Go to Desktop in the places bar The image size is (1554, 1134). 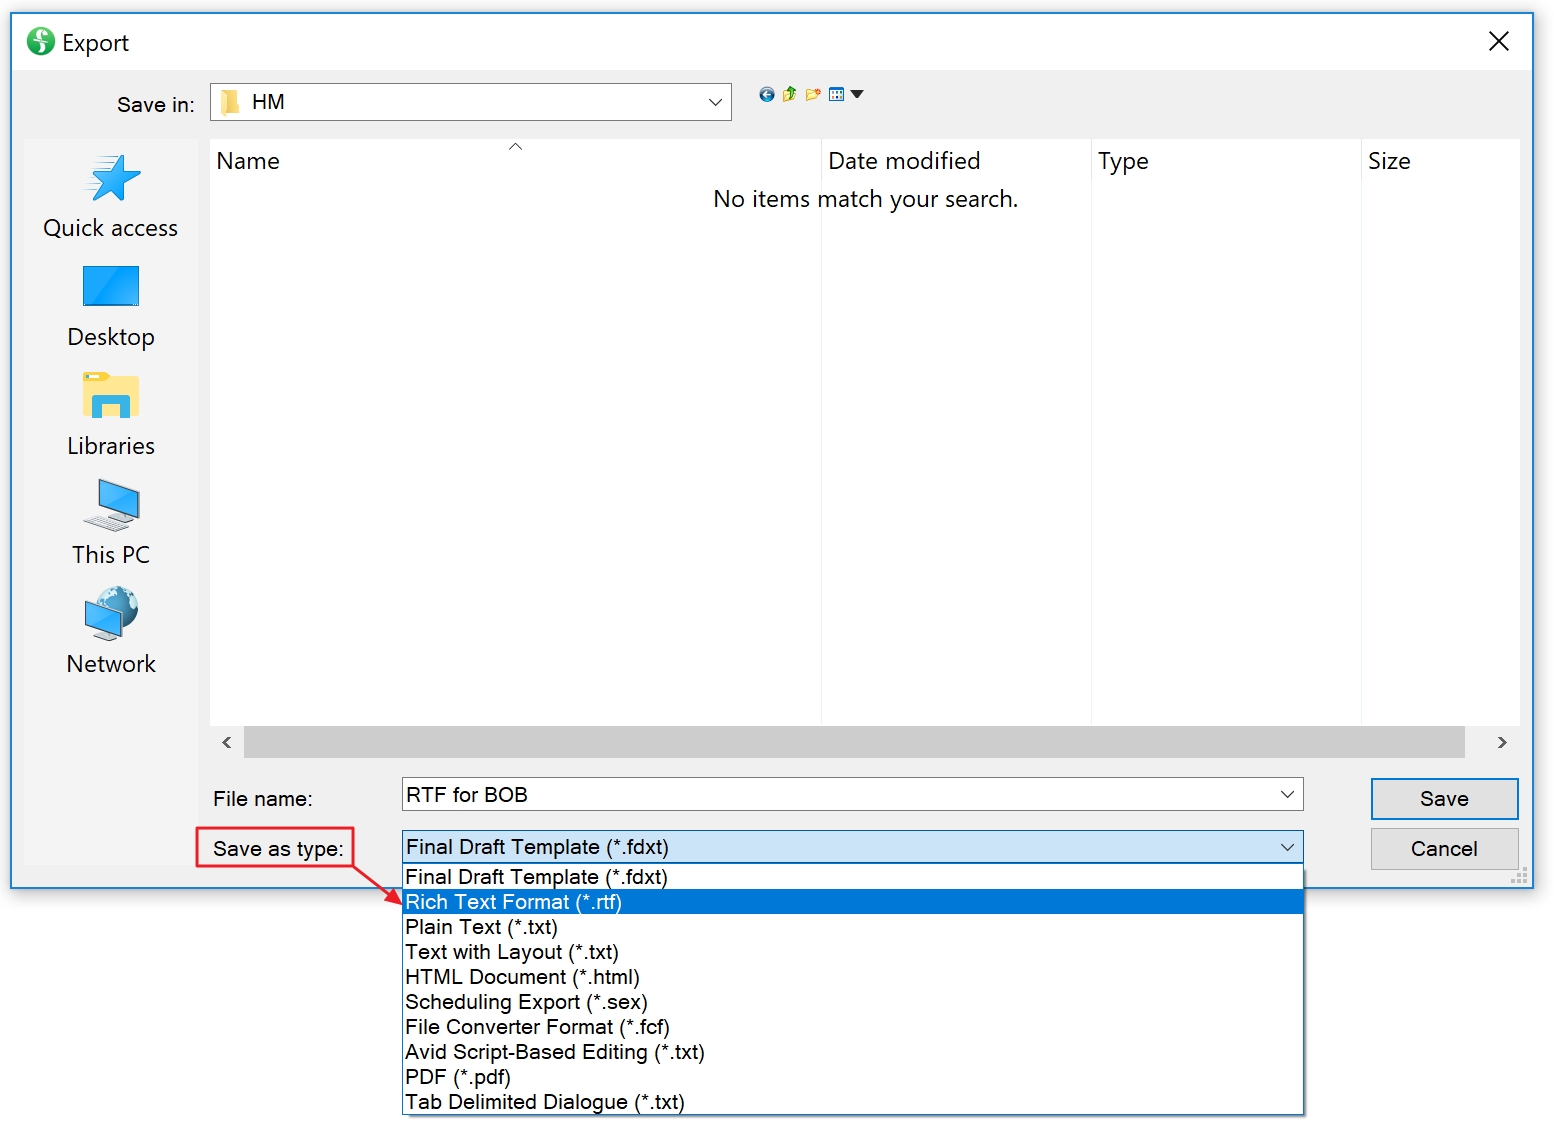111,305
